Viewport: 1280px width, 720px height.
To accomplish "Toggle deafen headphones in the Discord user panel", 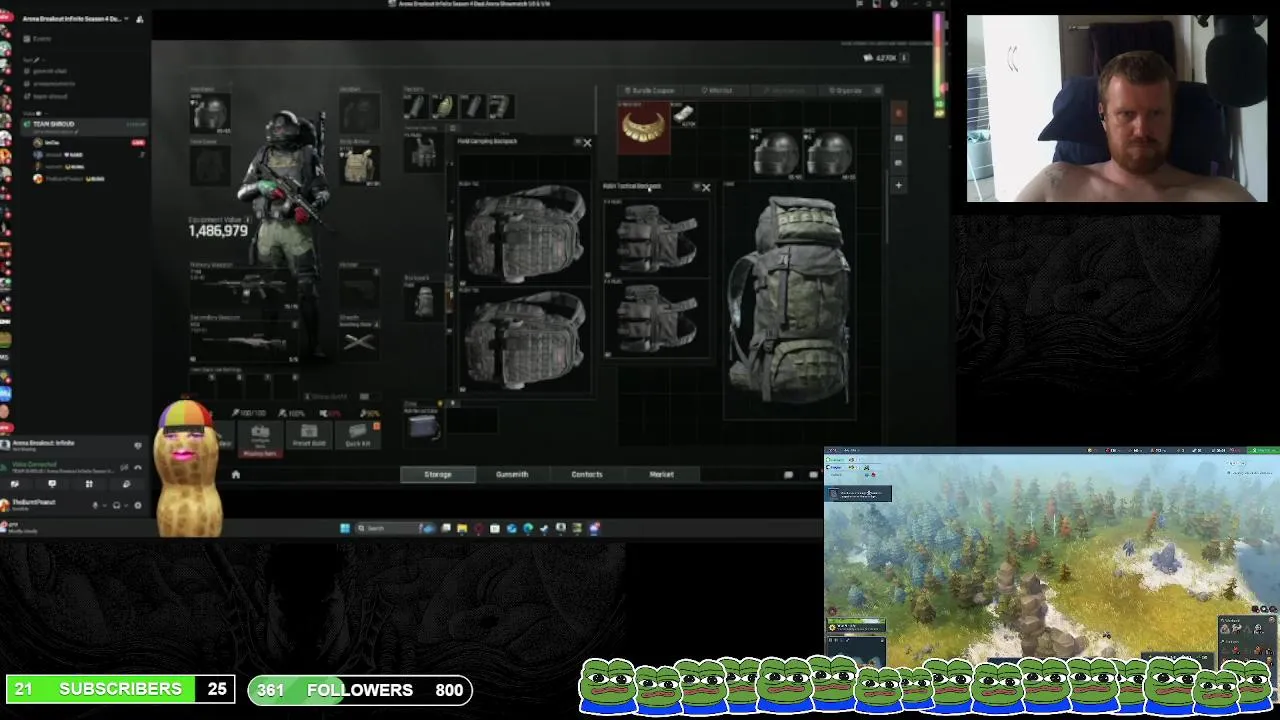I will (x=116, y=505).
